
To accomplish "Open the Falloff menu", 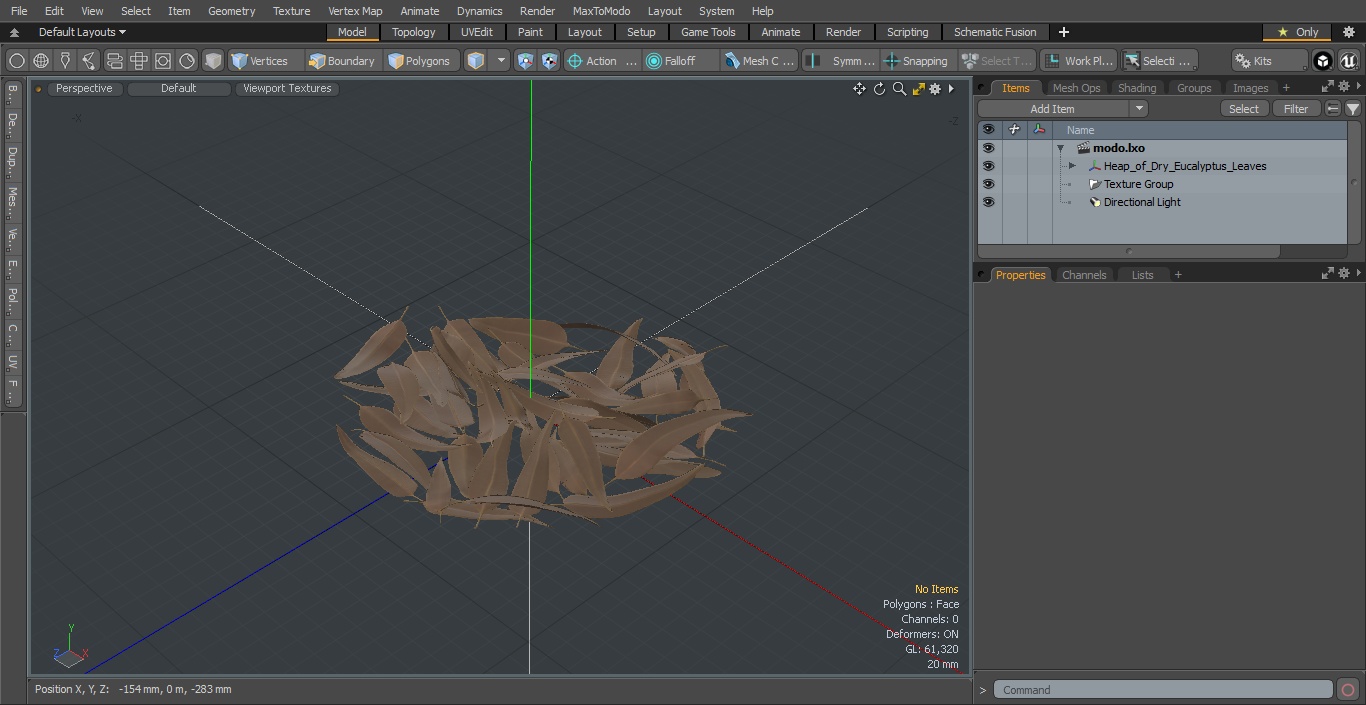I will (x=681, y=61).
